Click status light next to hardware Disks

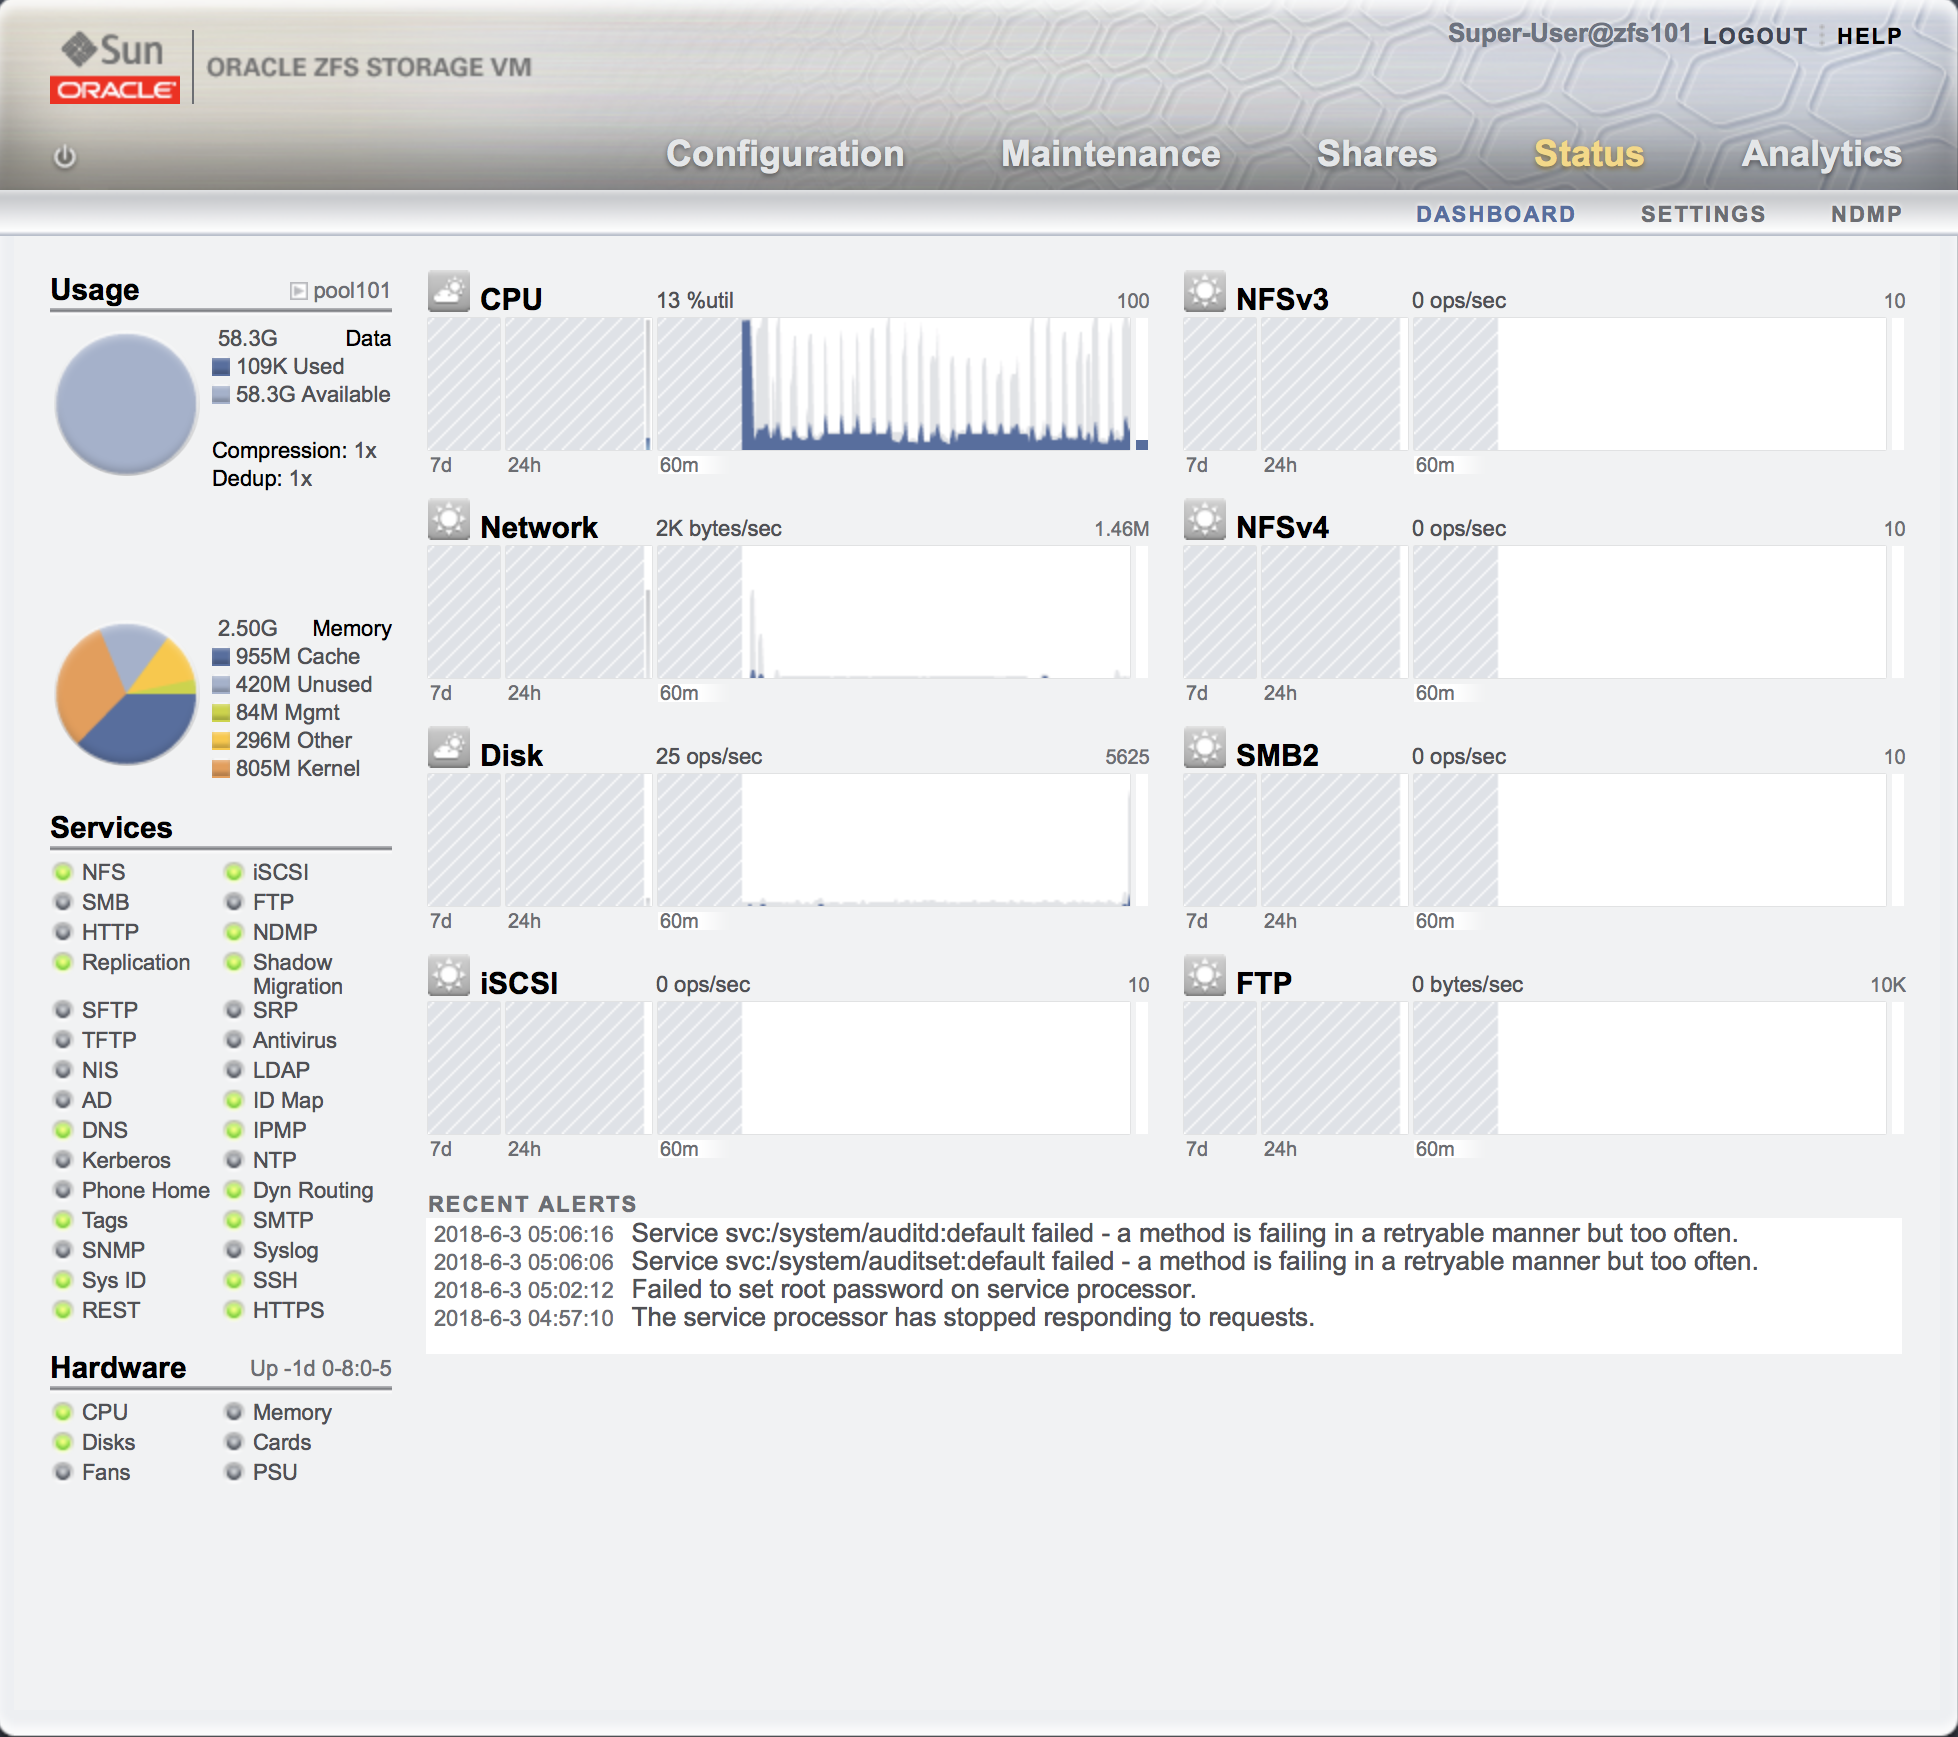pos(63,1442)
